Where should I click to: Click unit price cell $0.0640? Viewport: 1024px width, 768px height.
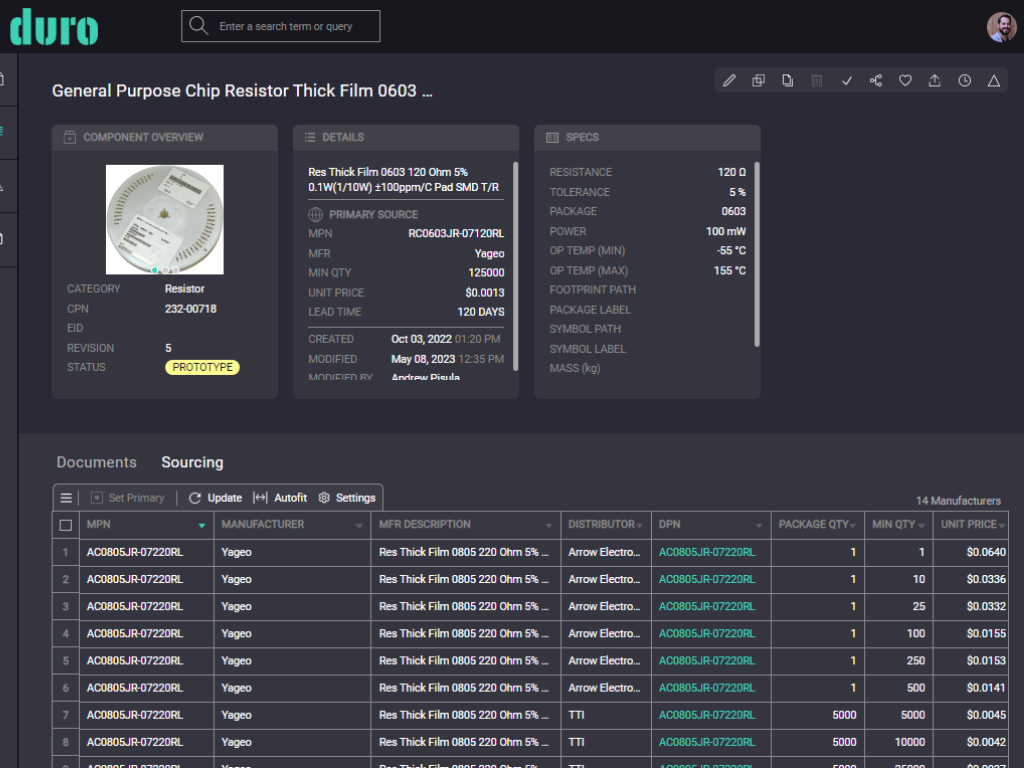970,552
